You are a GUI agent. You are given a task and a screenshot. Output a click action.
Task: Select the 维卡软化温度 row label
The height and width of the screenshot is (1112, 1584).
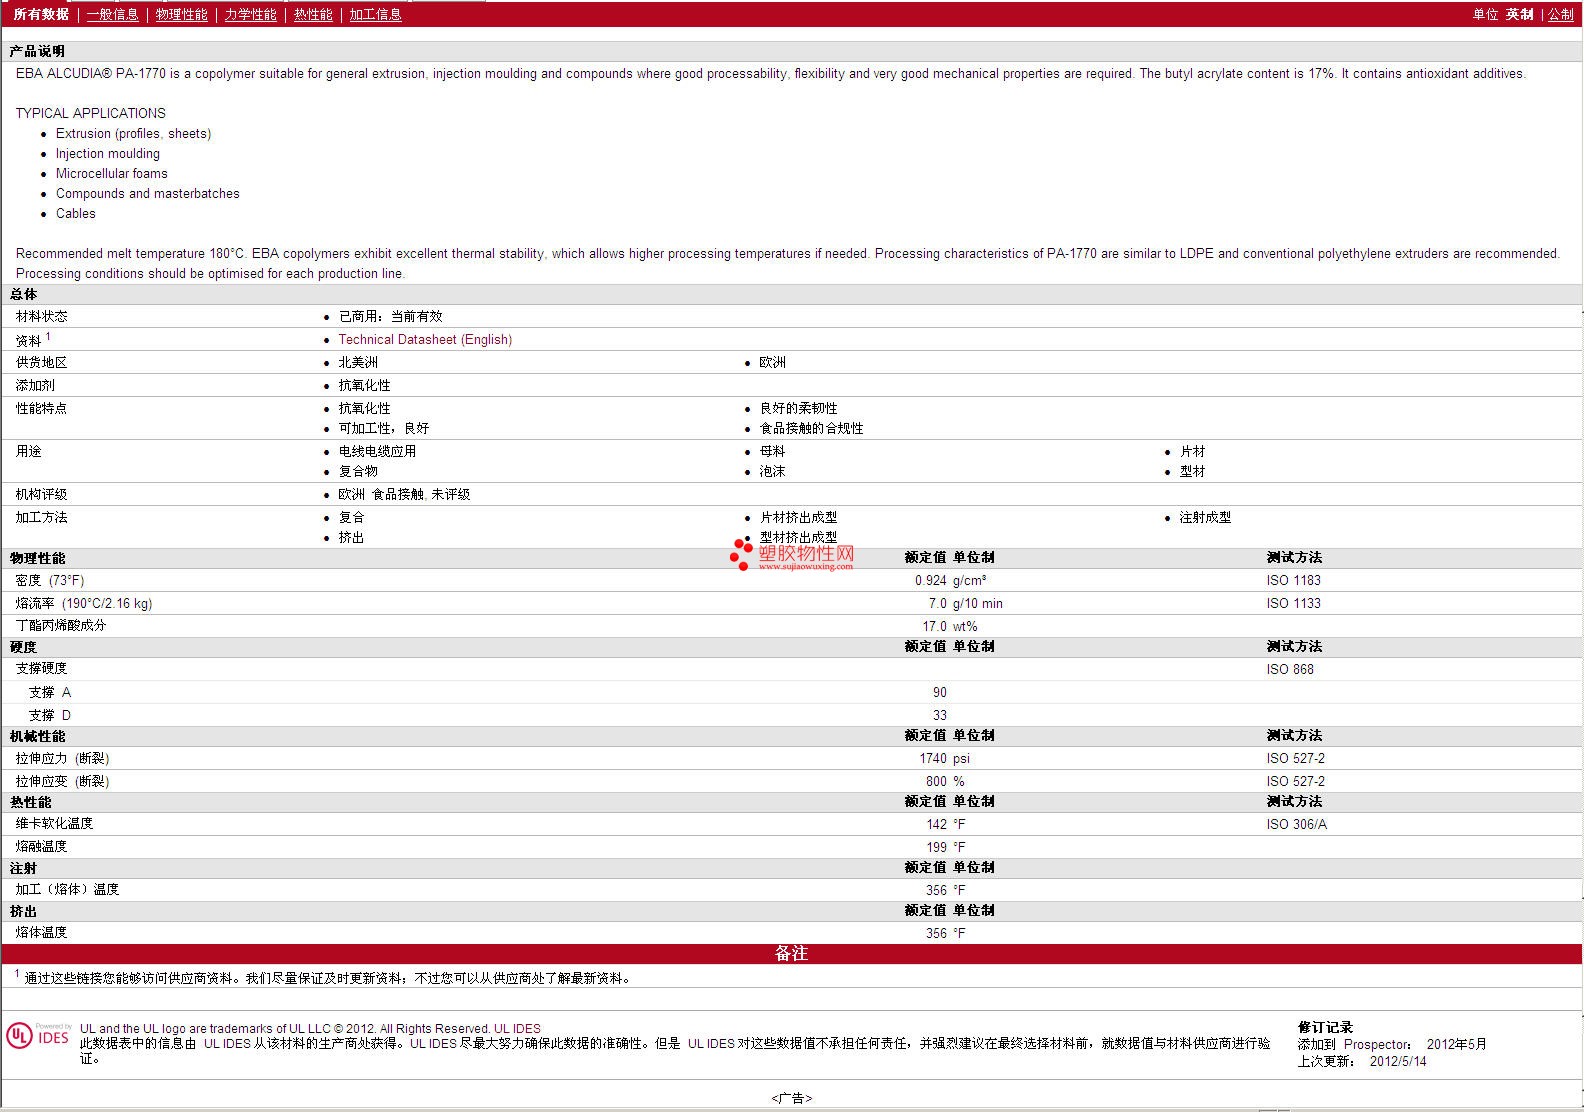pyautogui.click(x=54, y=823)
